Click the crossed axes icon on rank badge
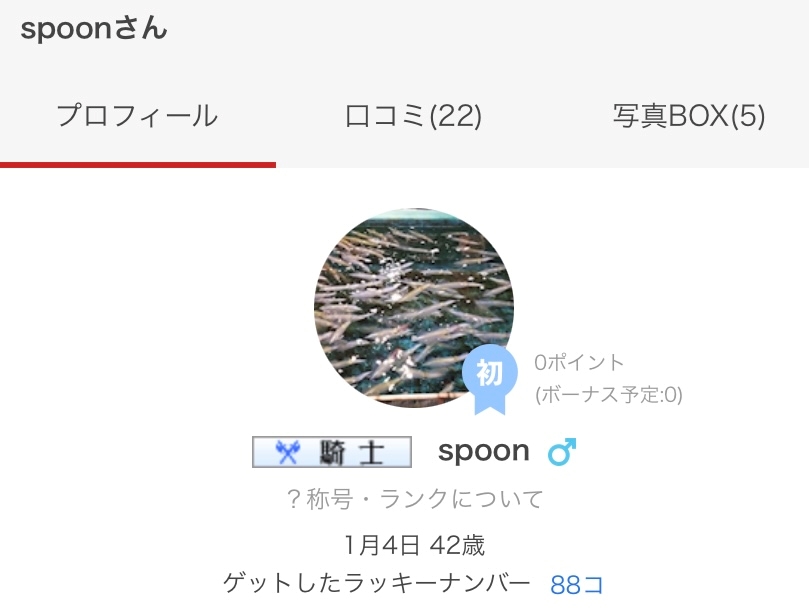 click(287, 453)
